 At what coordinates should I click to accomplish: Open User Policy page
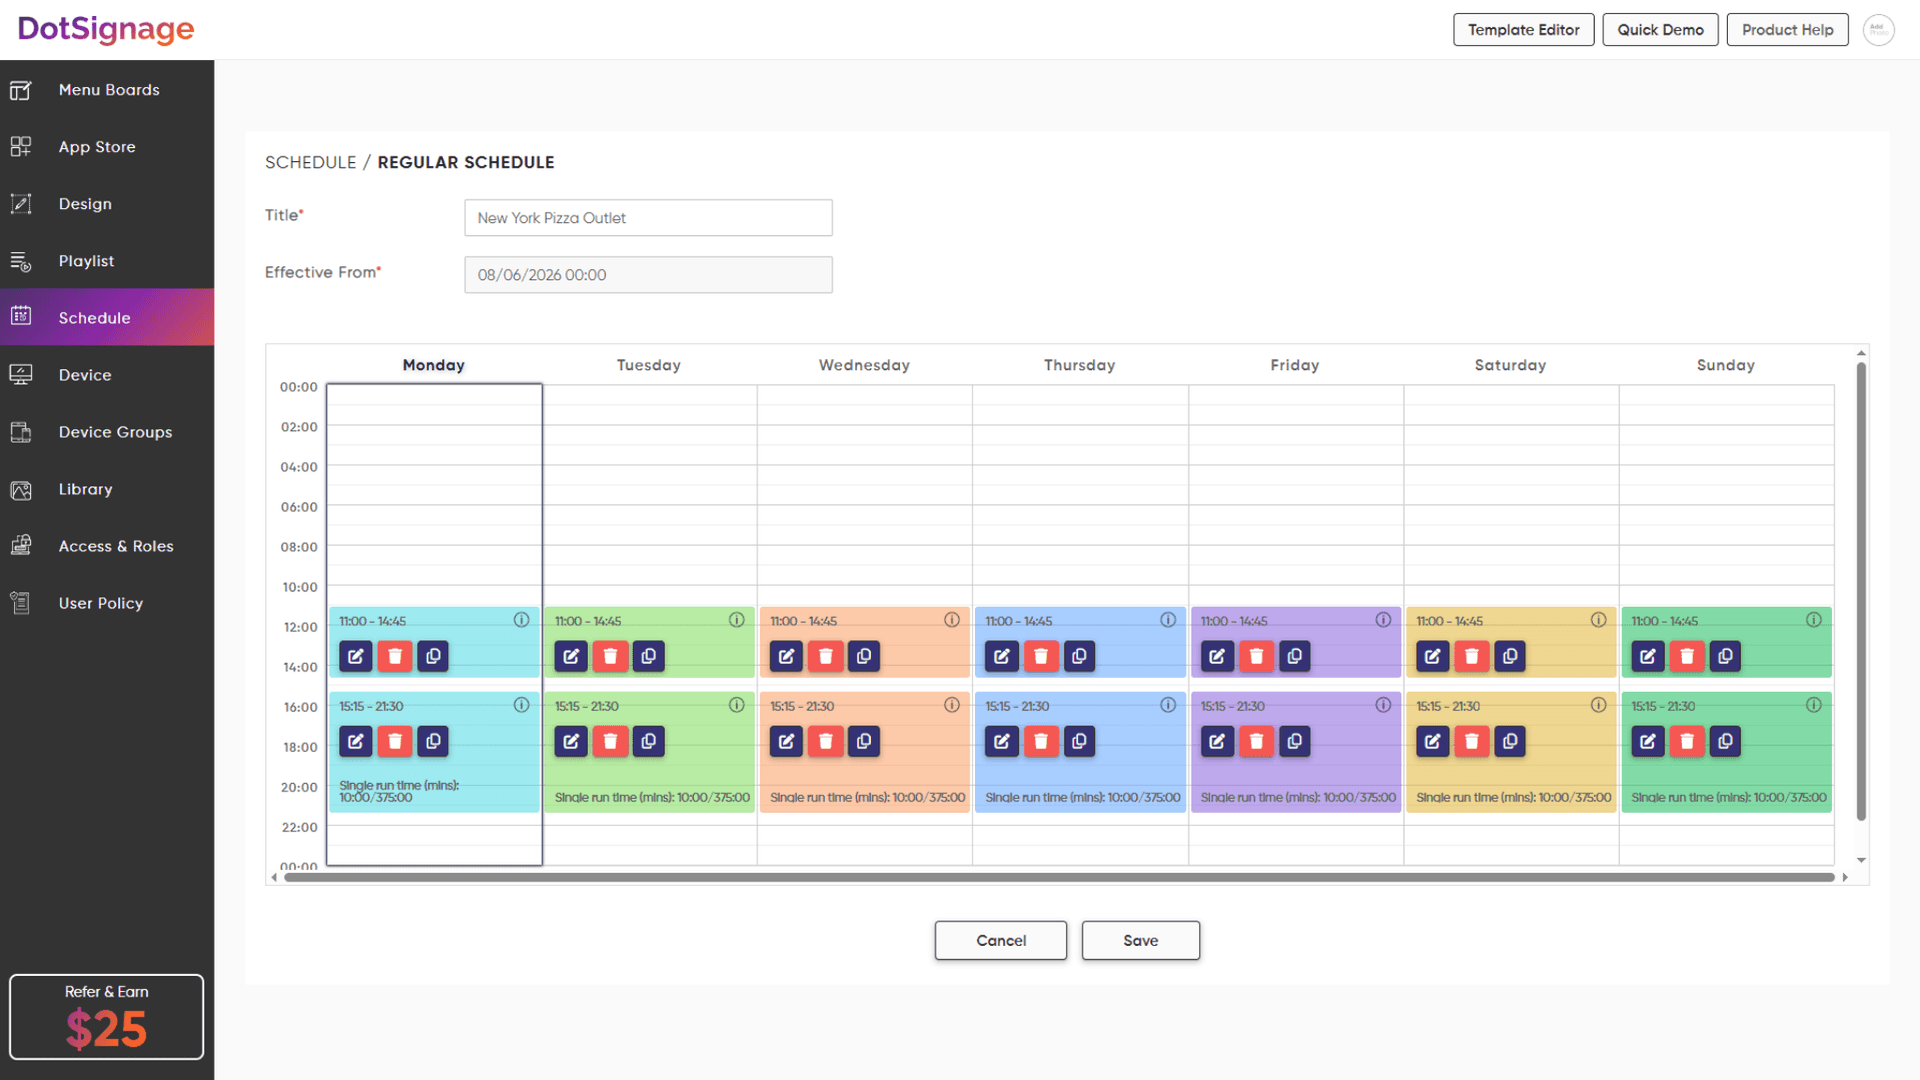pos(107,603)
